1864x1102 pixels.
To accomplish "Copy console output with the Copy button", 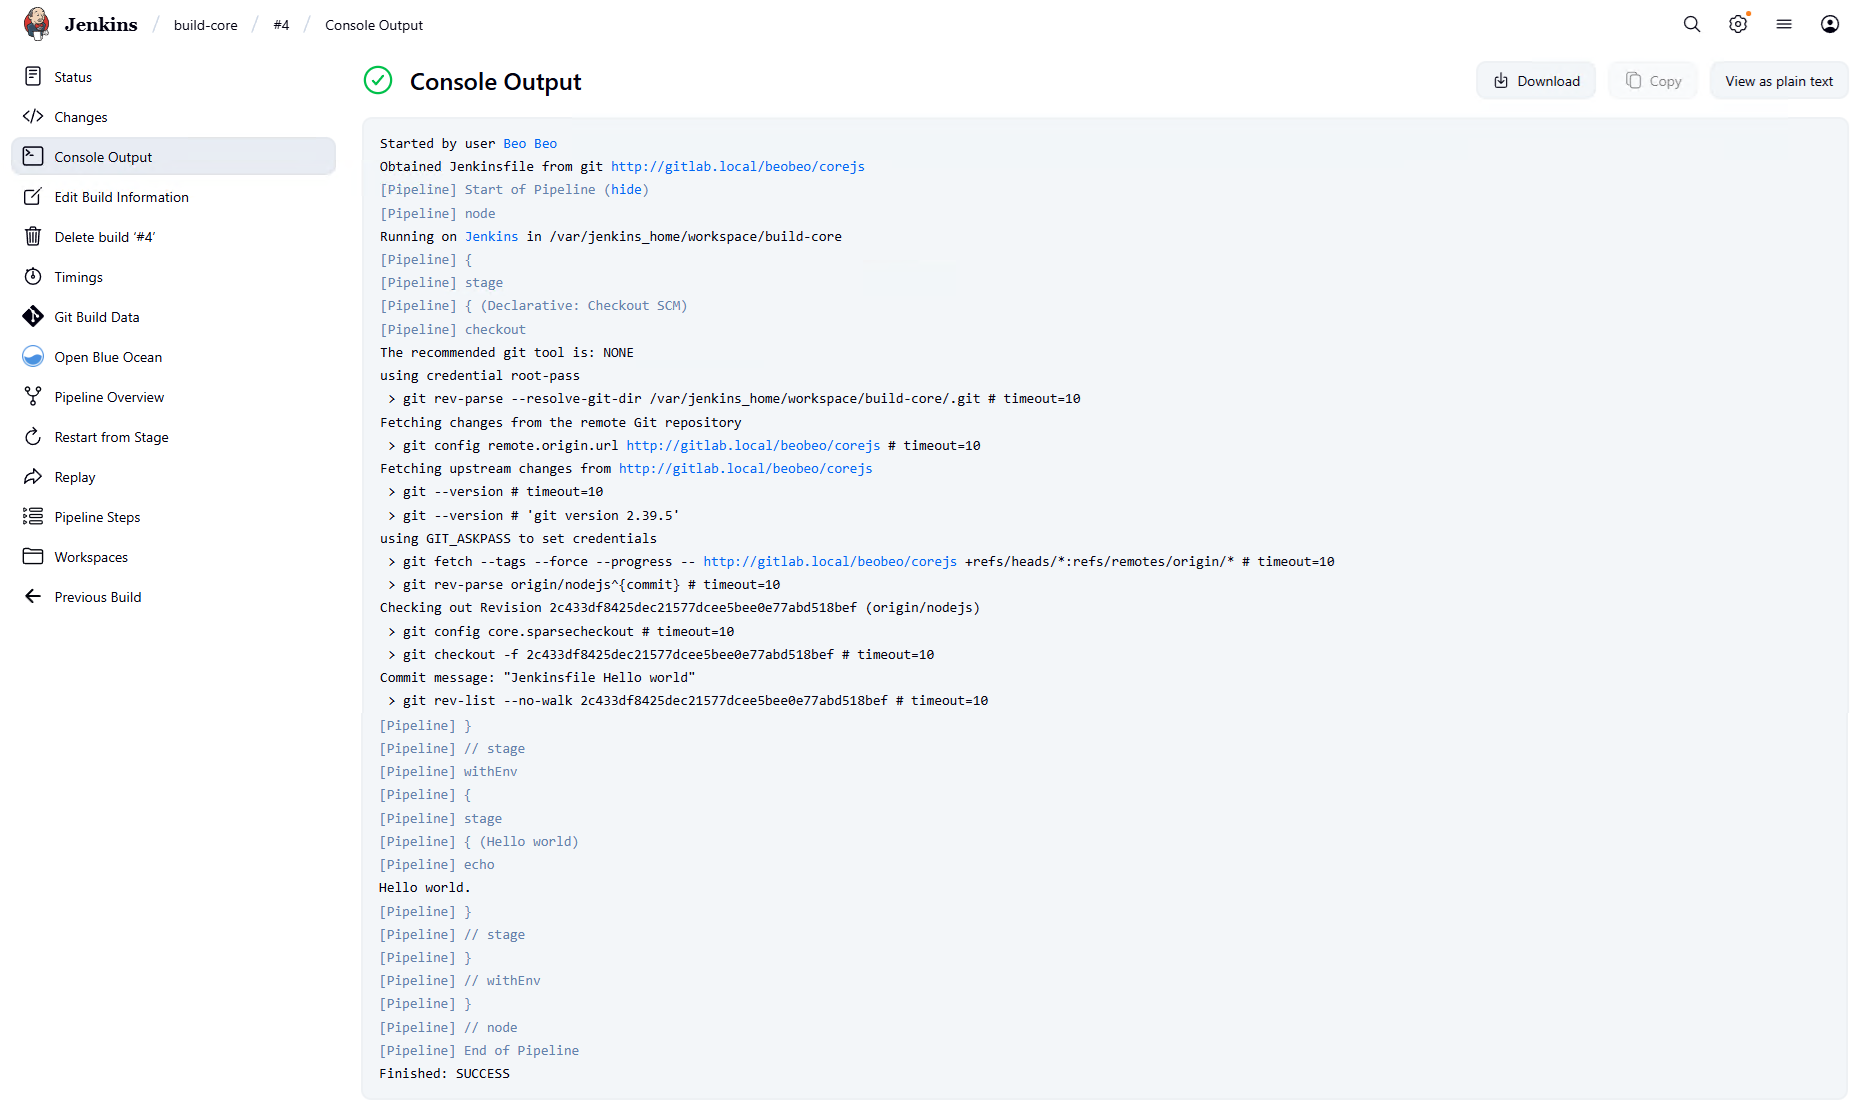I will 1653,81.
